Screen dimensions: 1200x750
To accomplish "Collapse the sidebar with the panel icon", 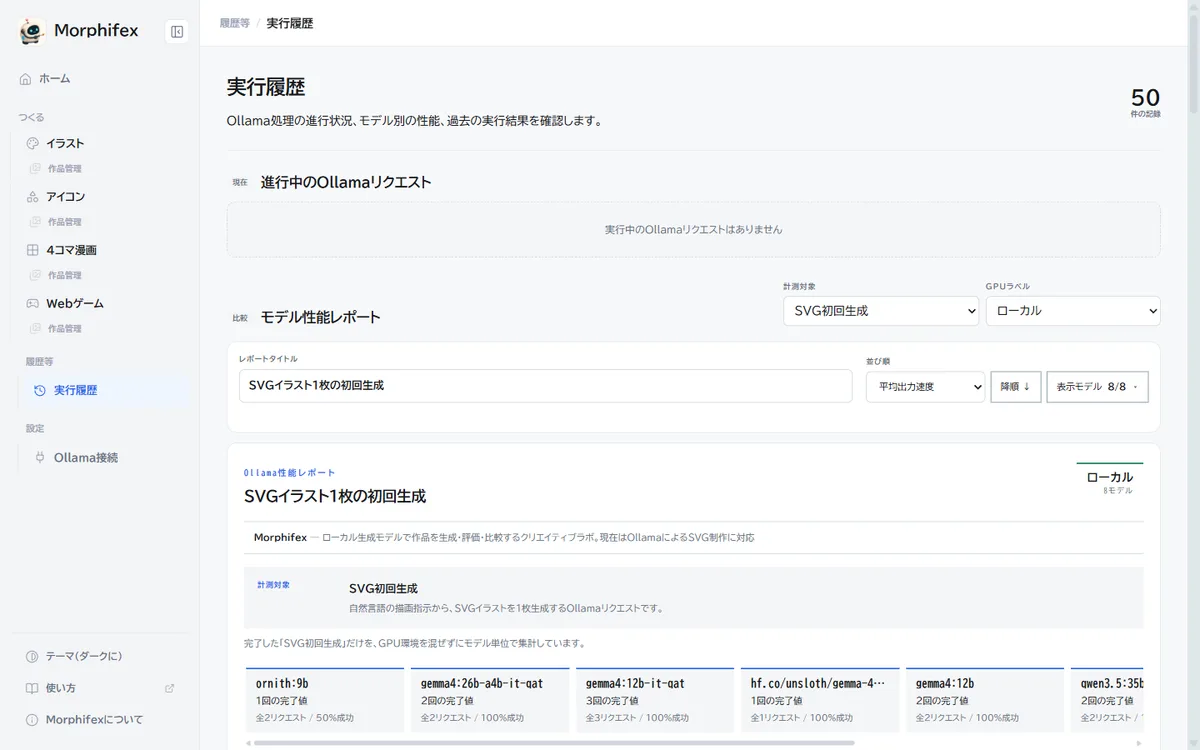I will [177, 32].
